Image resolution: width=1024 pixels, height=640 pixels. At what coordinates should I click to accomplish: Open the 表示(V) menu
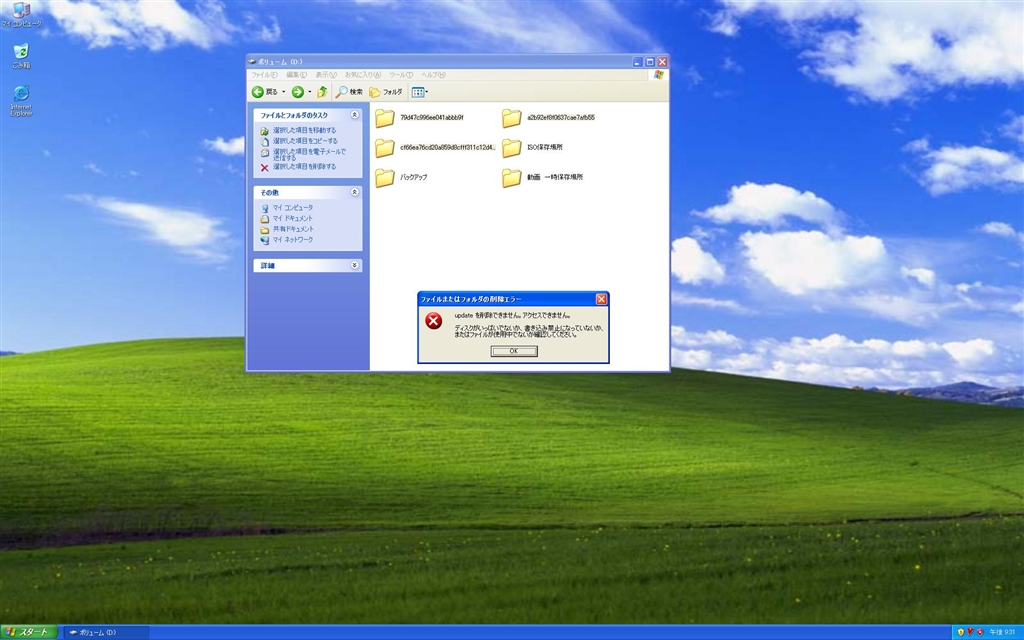[326, 75]
